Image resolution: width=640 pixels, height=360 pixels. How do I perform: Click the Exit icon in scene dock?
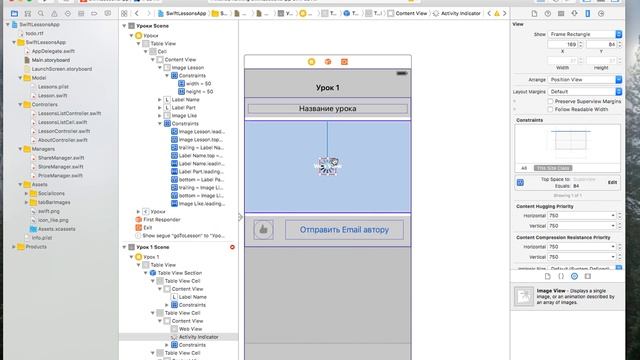click(344, 62)
